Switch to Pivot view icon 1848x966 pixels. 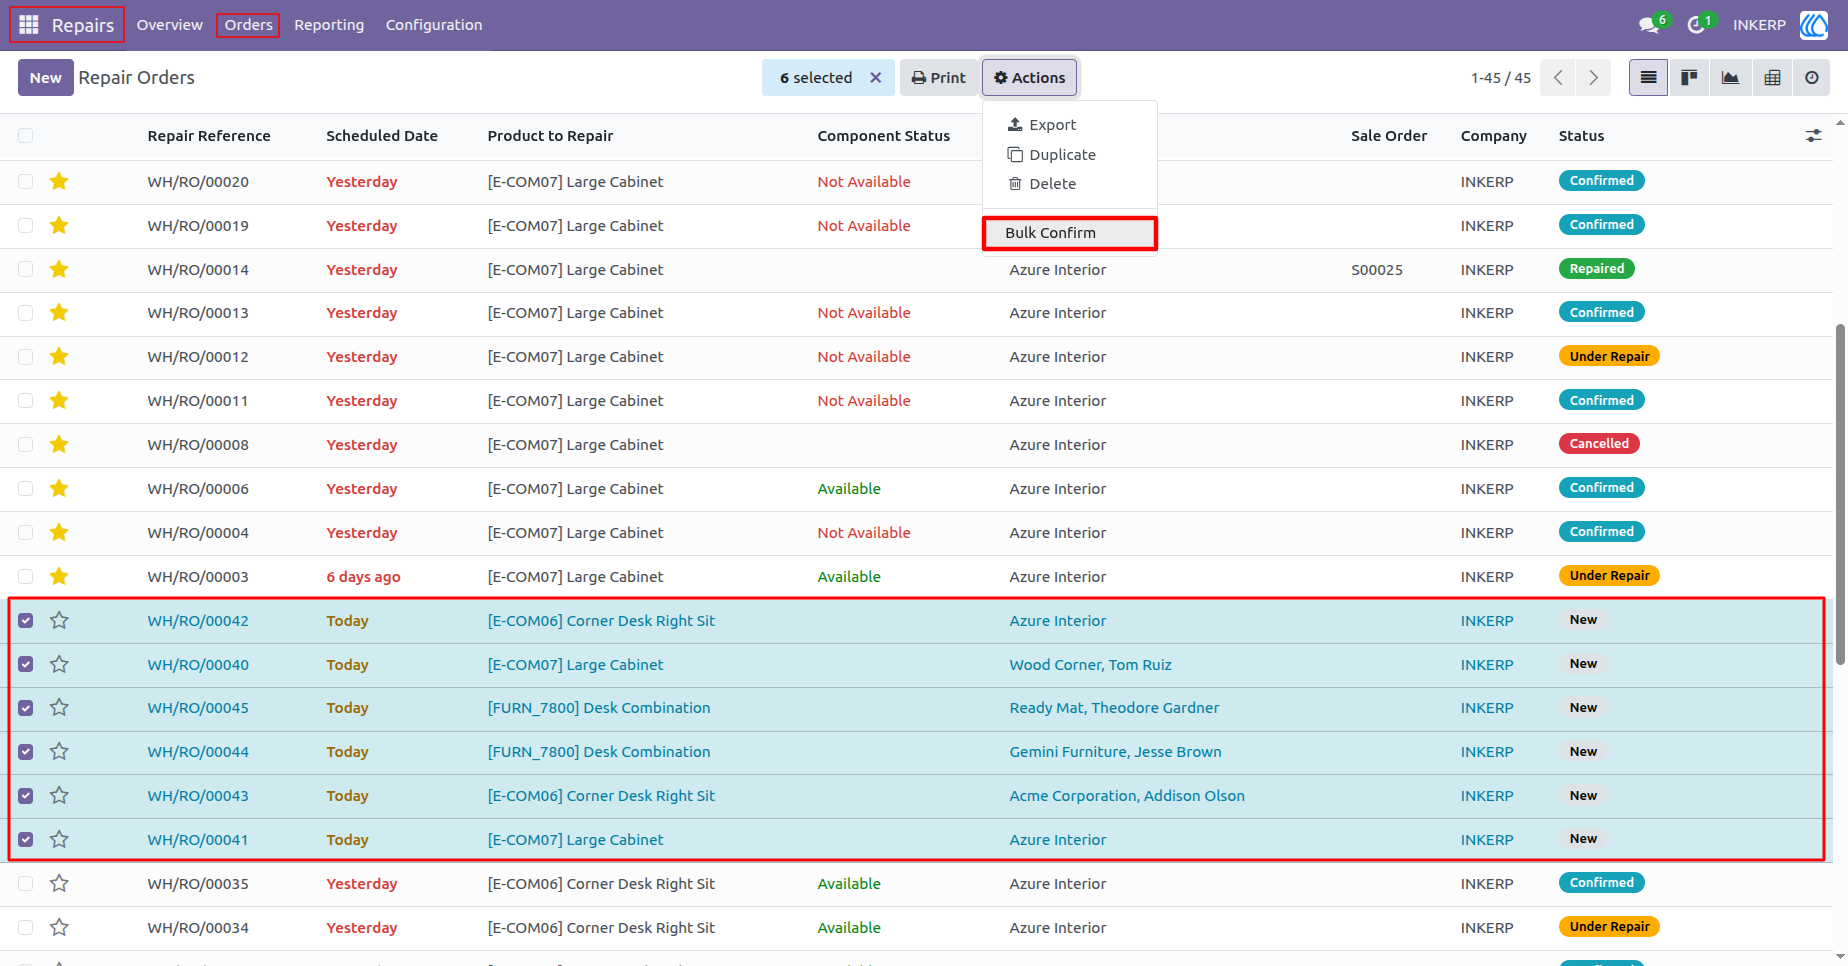coord(1772,78)
